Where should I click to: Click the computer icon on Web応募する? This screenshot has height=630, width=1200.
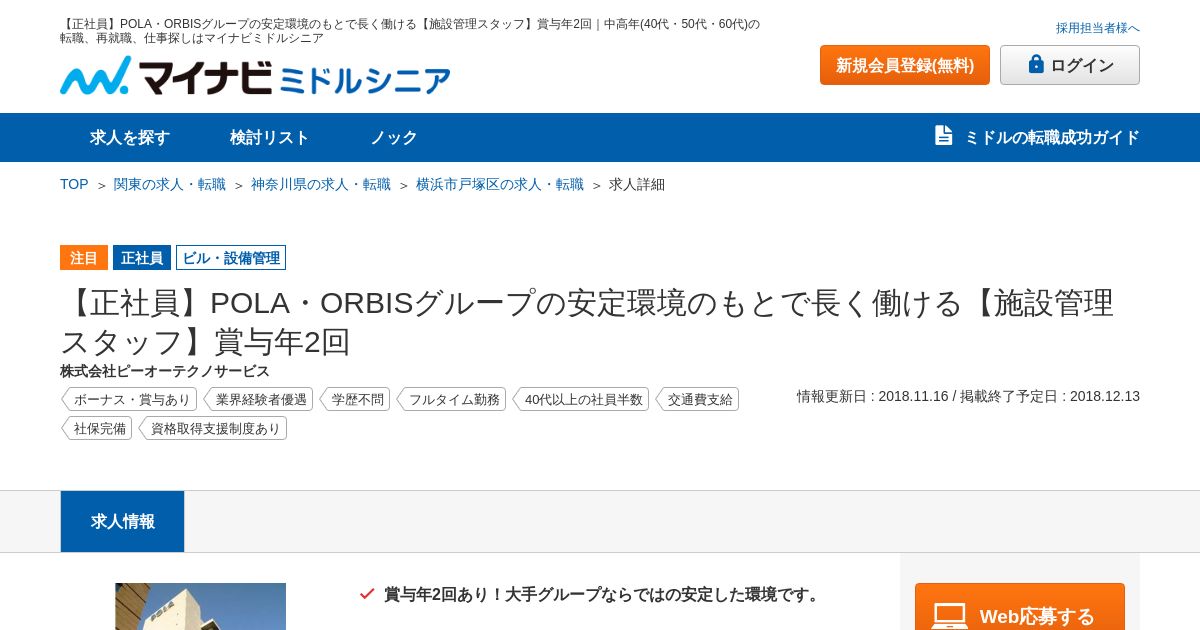[x=950, y=616]
